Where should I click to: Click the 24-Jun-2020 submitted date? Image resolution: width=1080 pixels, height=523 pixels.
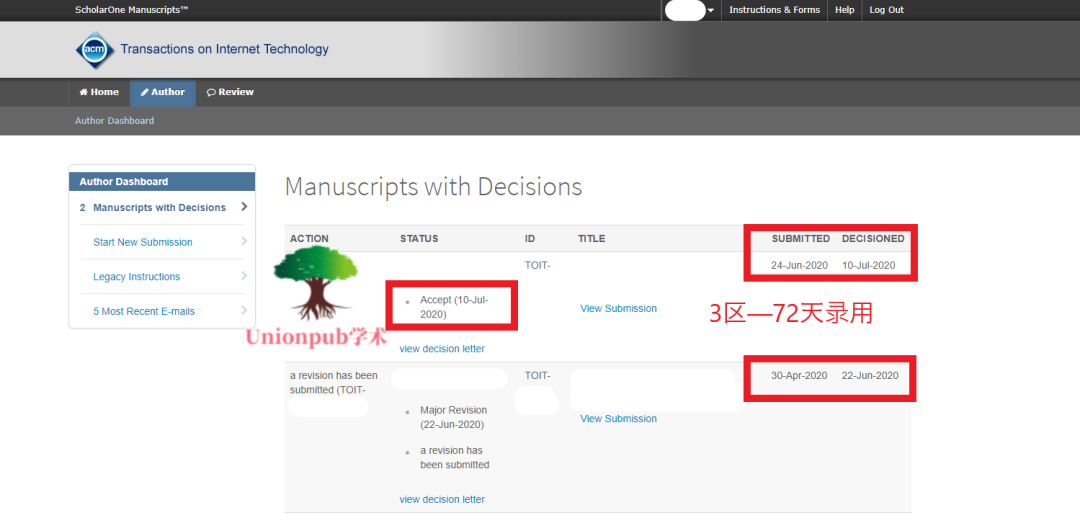799,265
